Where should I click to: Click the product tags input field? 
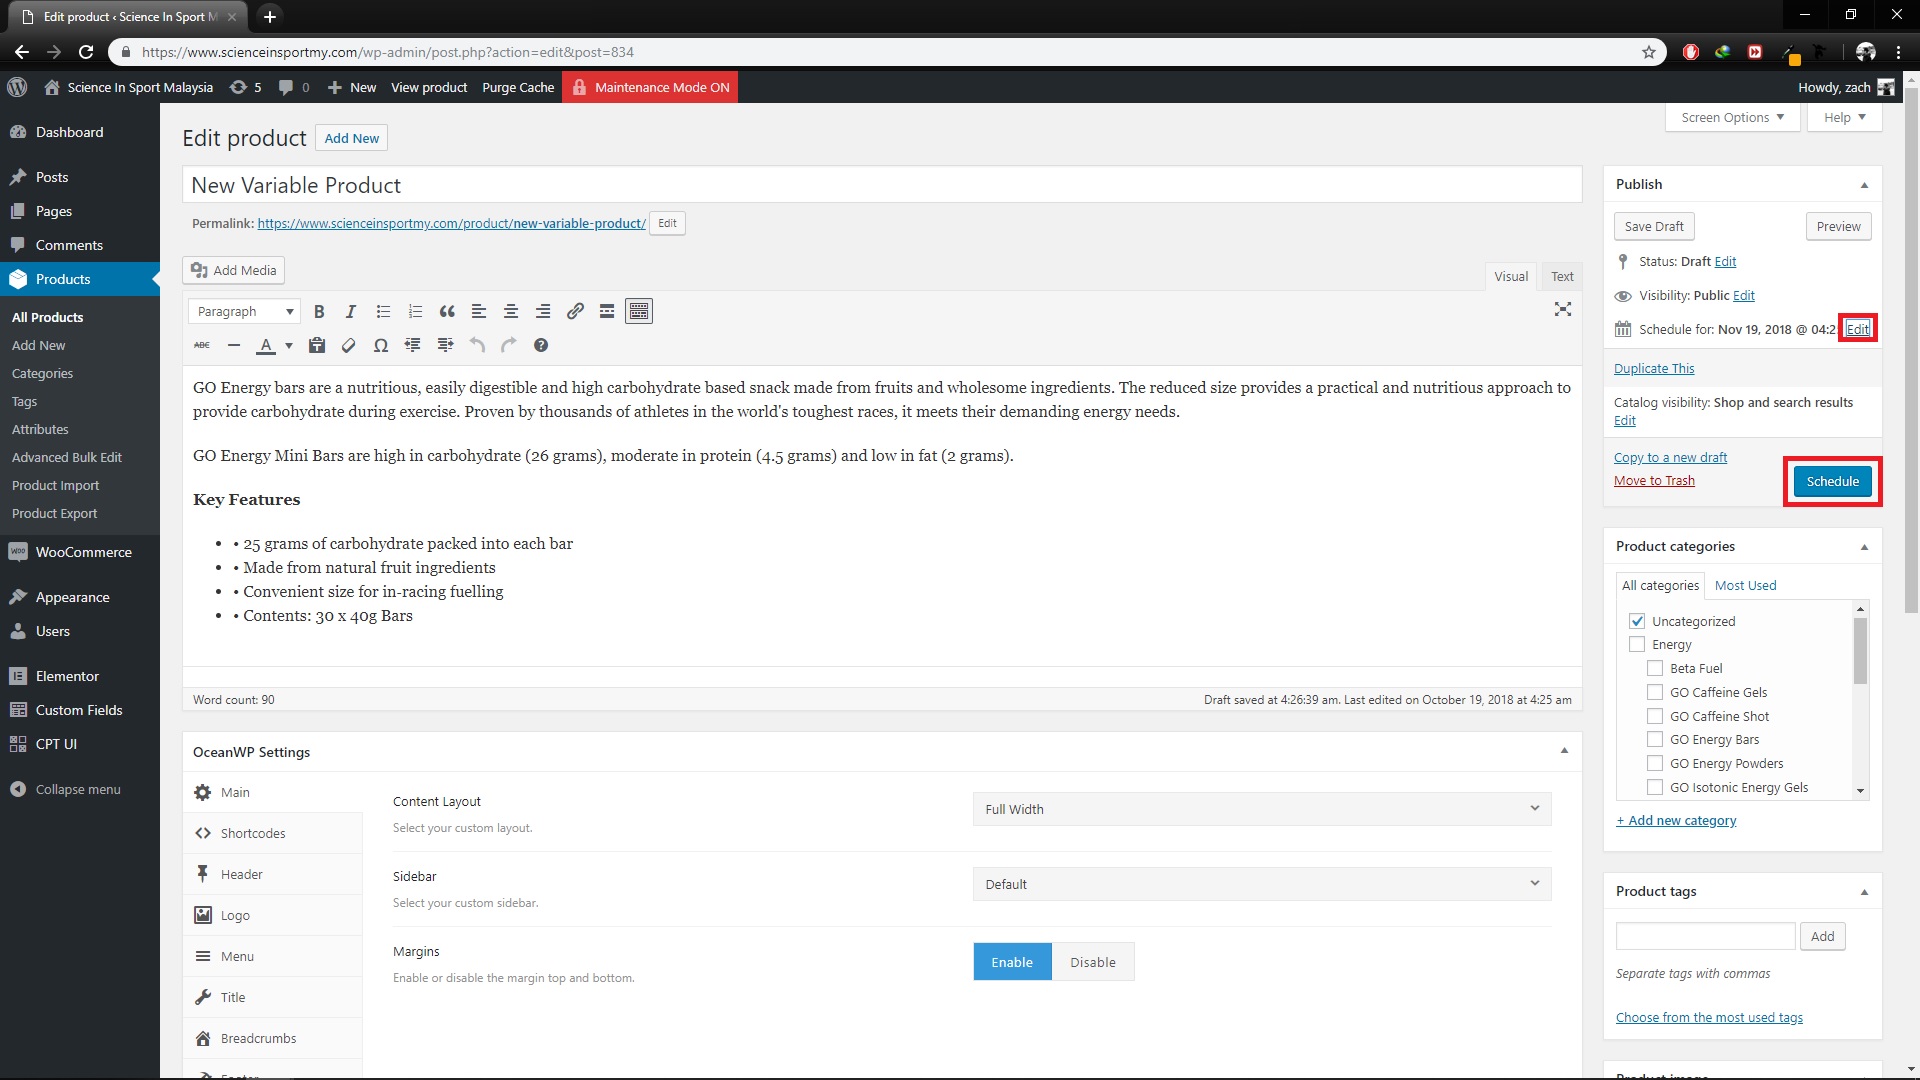[x=1705, y=937]
